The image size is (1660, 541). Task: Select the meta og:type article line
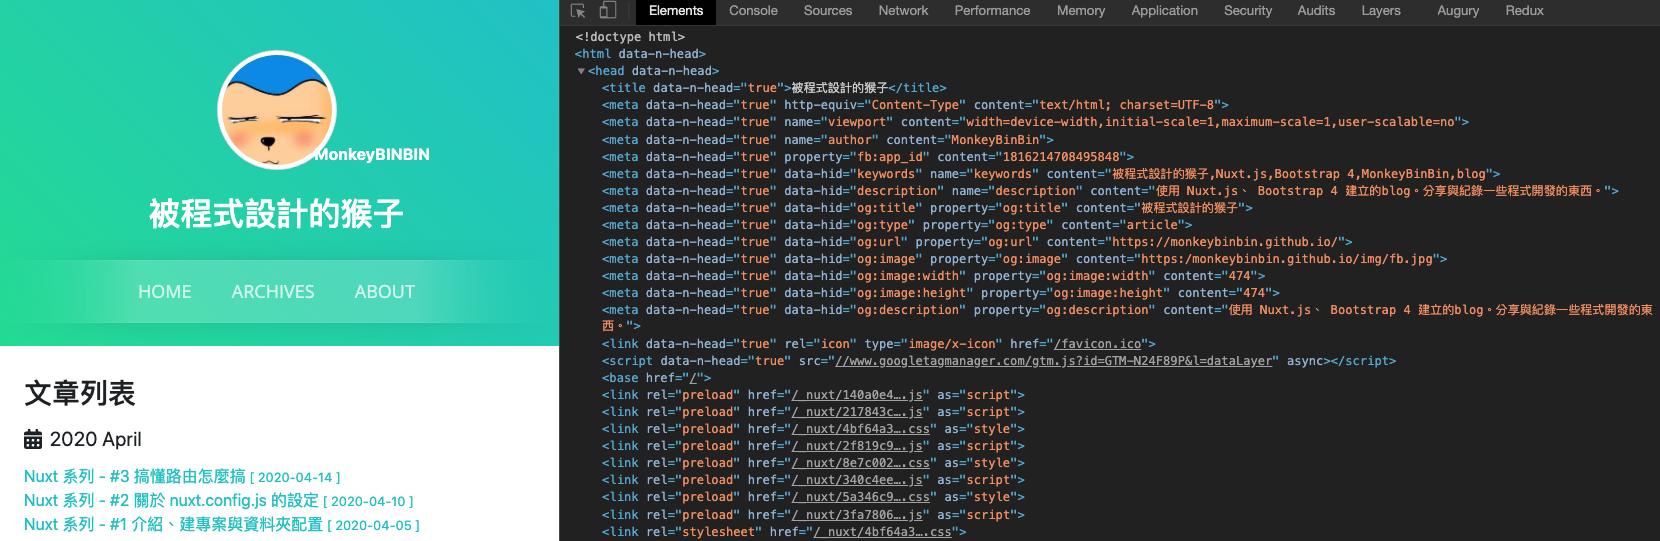(897, 224)
